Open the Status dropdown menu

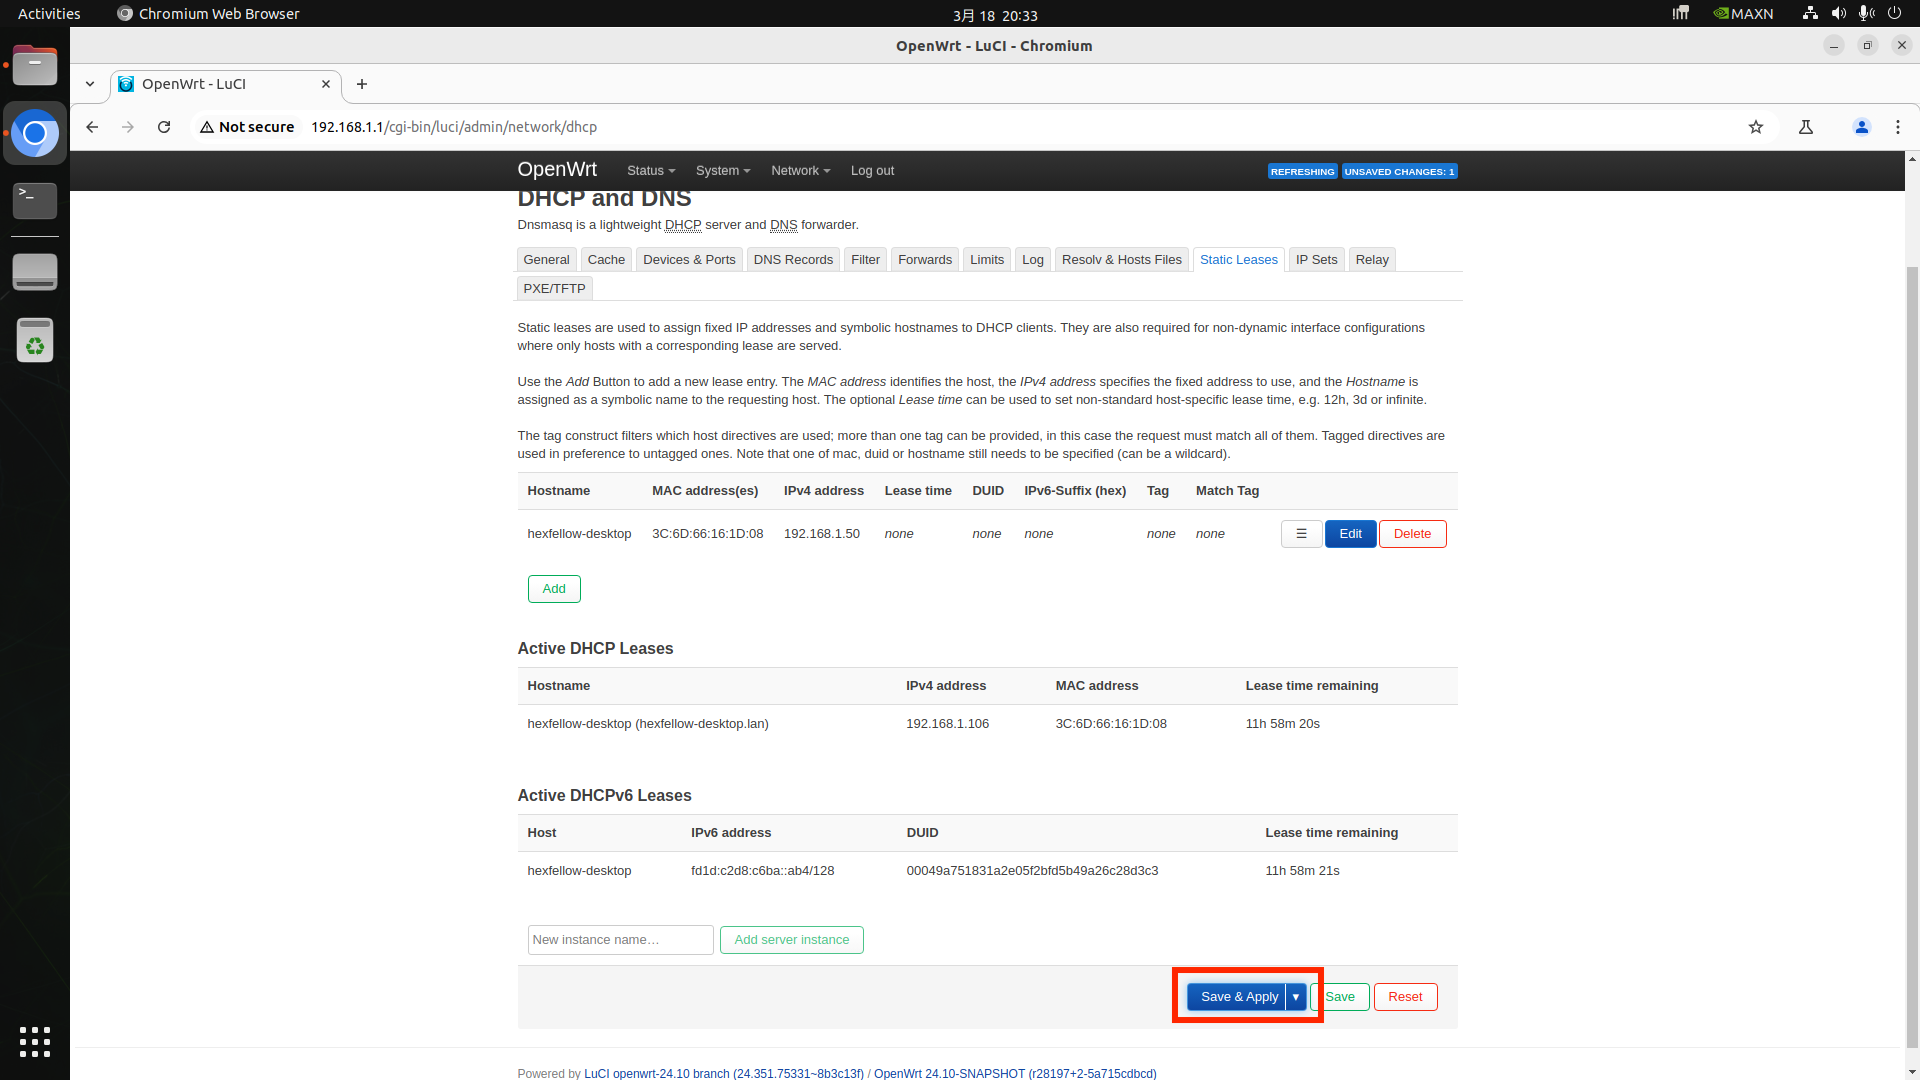650,171
